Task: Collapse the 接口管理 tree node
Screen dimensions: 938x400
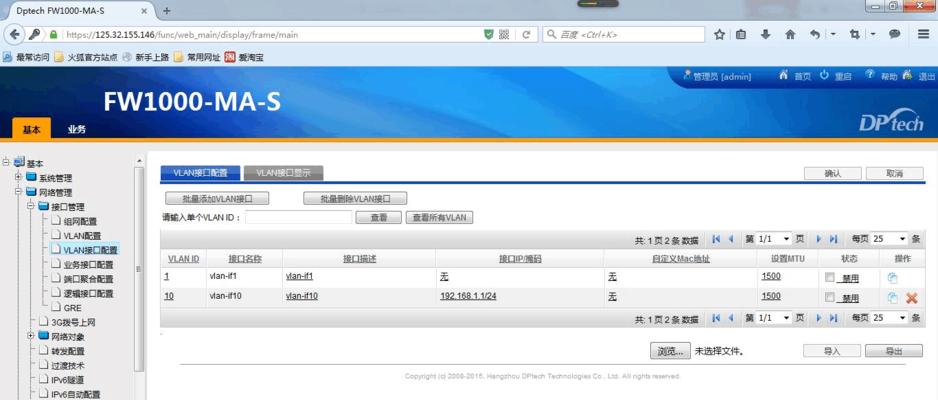Action: click(30, 206)
